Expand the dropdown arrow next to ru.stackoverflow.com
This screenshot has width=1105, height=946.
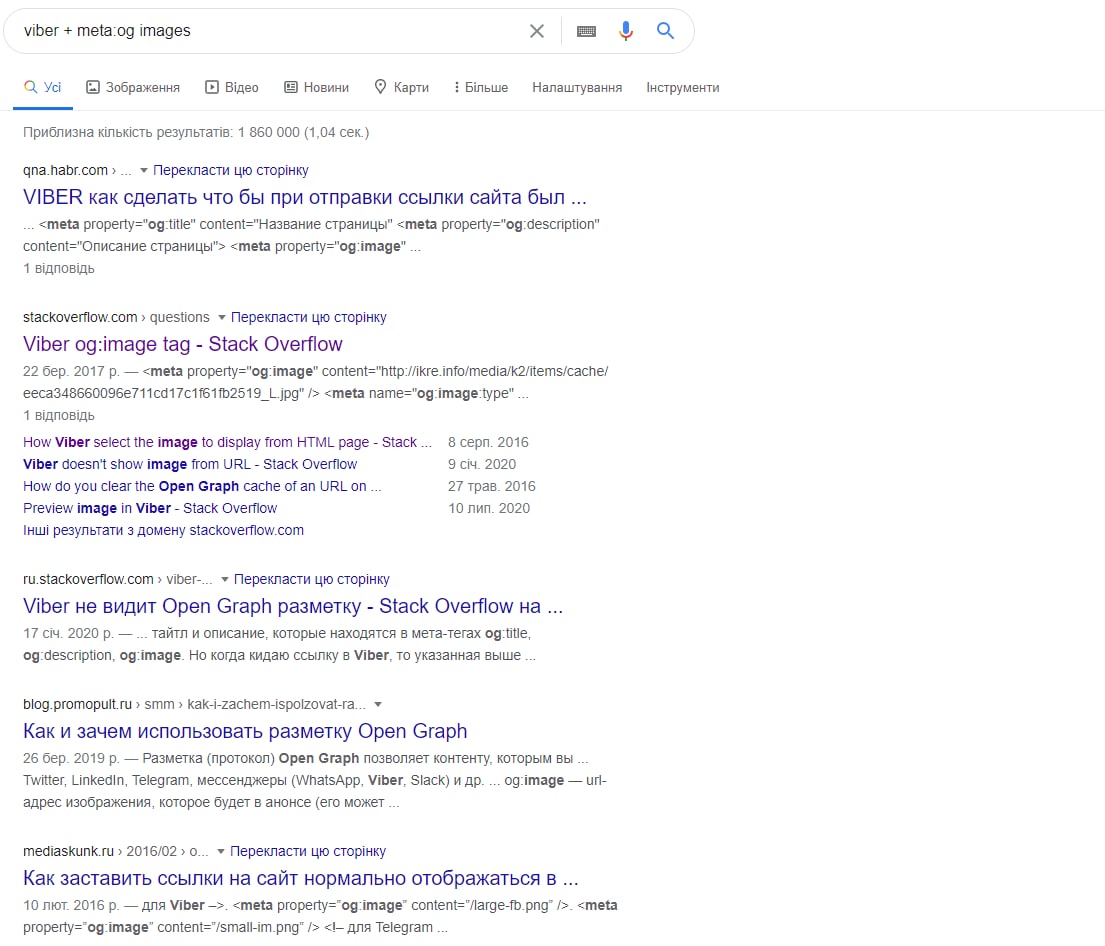tap(225, 579)
